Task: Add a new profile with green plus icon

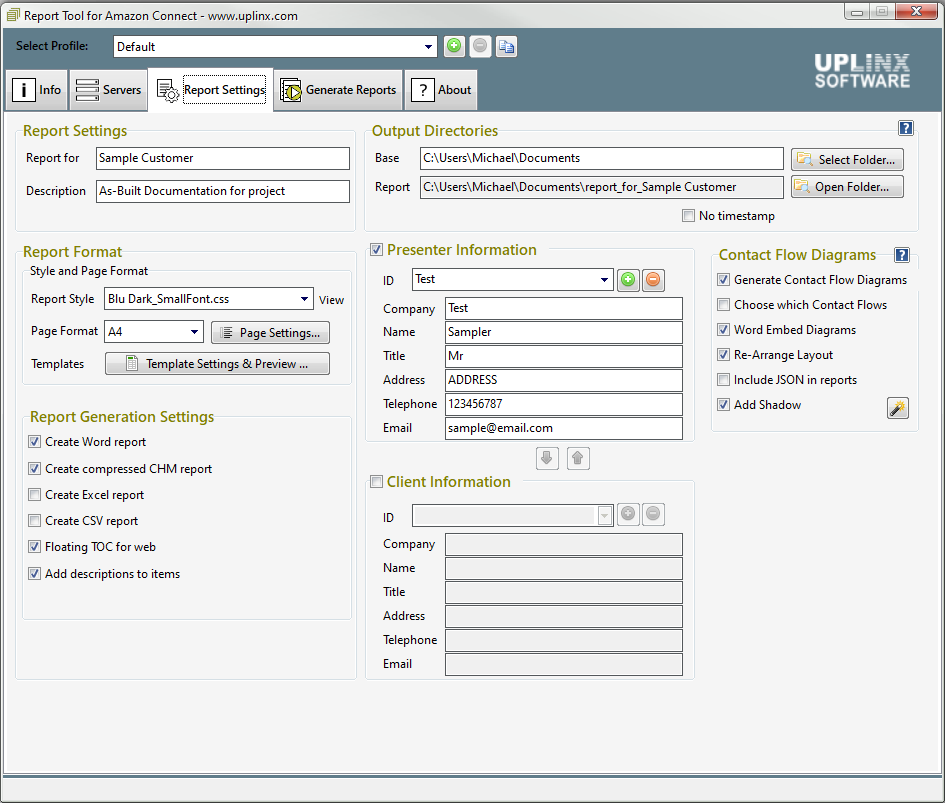Action: (454, 46)
